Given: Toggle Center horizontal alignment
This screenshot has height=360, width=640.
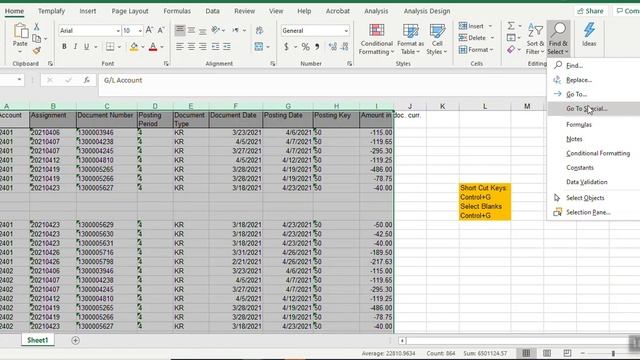Looking at the screenshot, I should tap(191, 47).
